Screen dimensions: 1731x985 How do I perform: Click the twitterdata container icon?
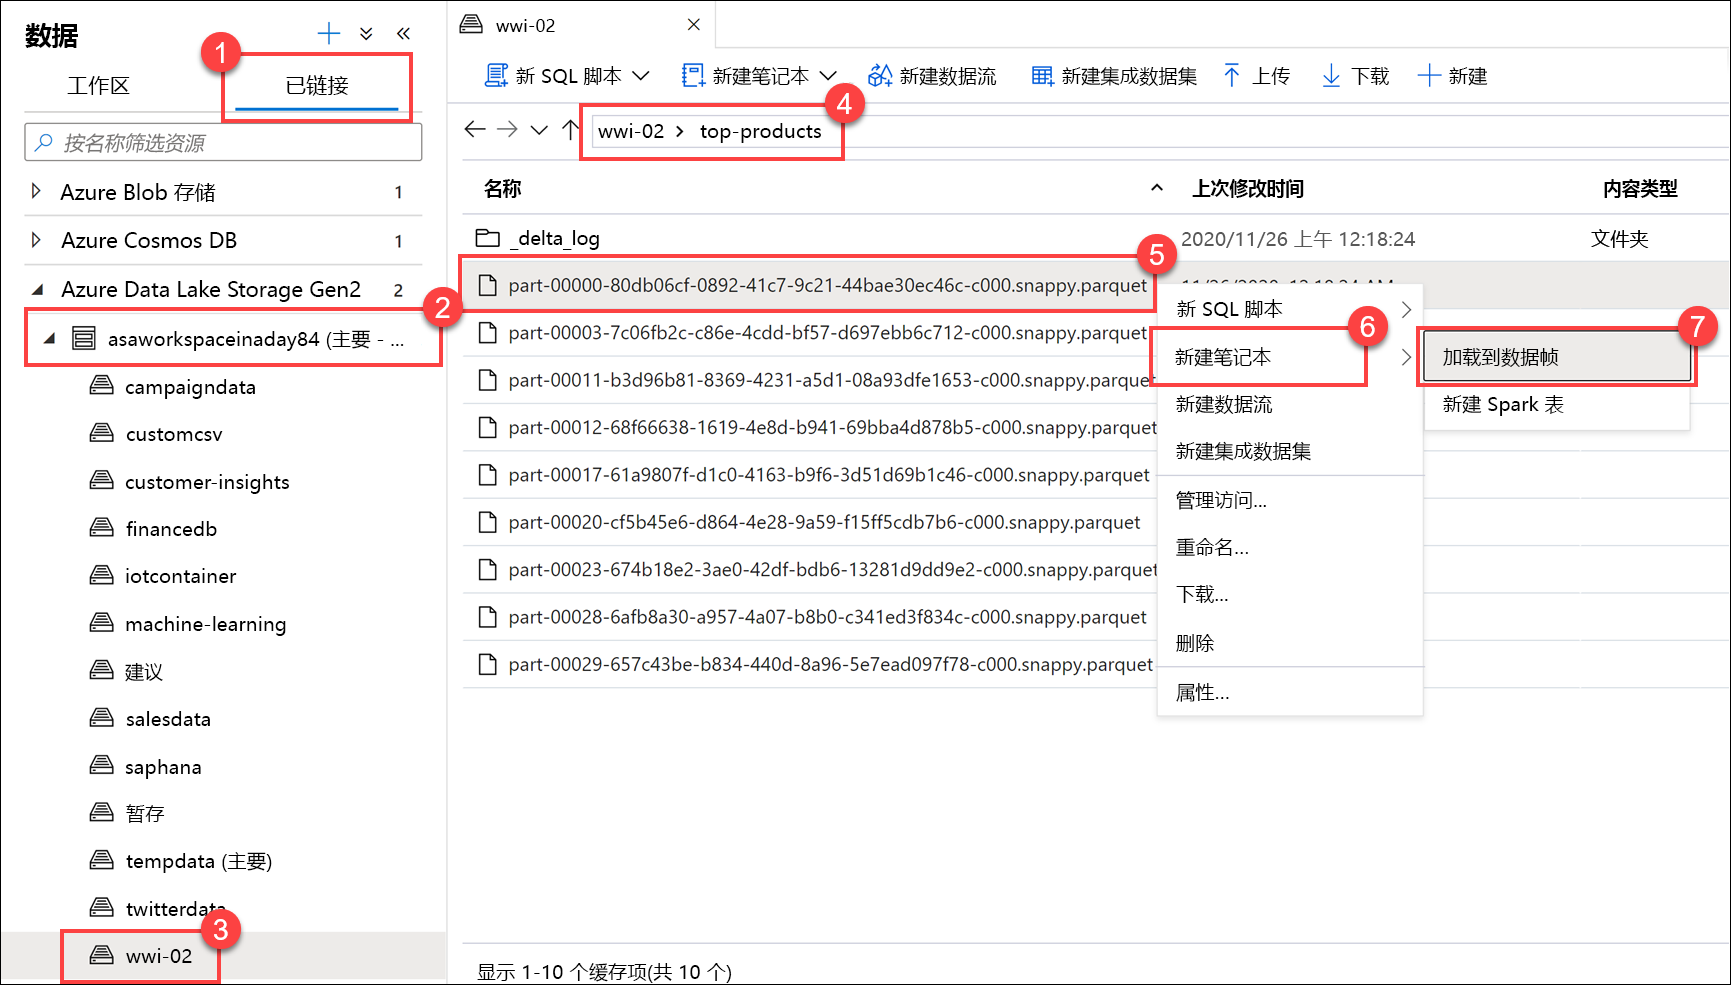coord(102,907)
